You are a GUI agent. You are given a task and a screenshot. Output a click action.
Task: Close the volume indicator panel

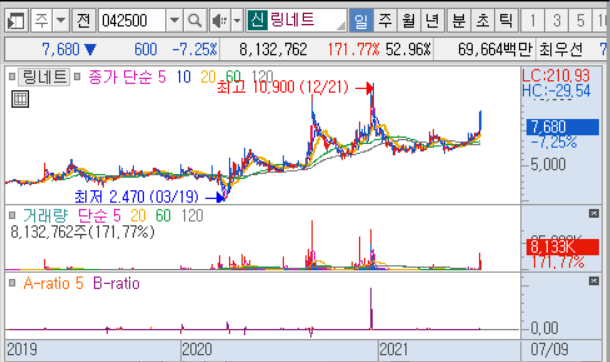pos(594,213)
